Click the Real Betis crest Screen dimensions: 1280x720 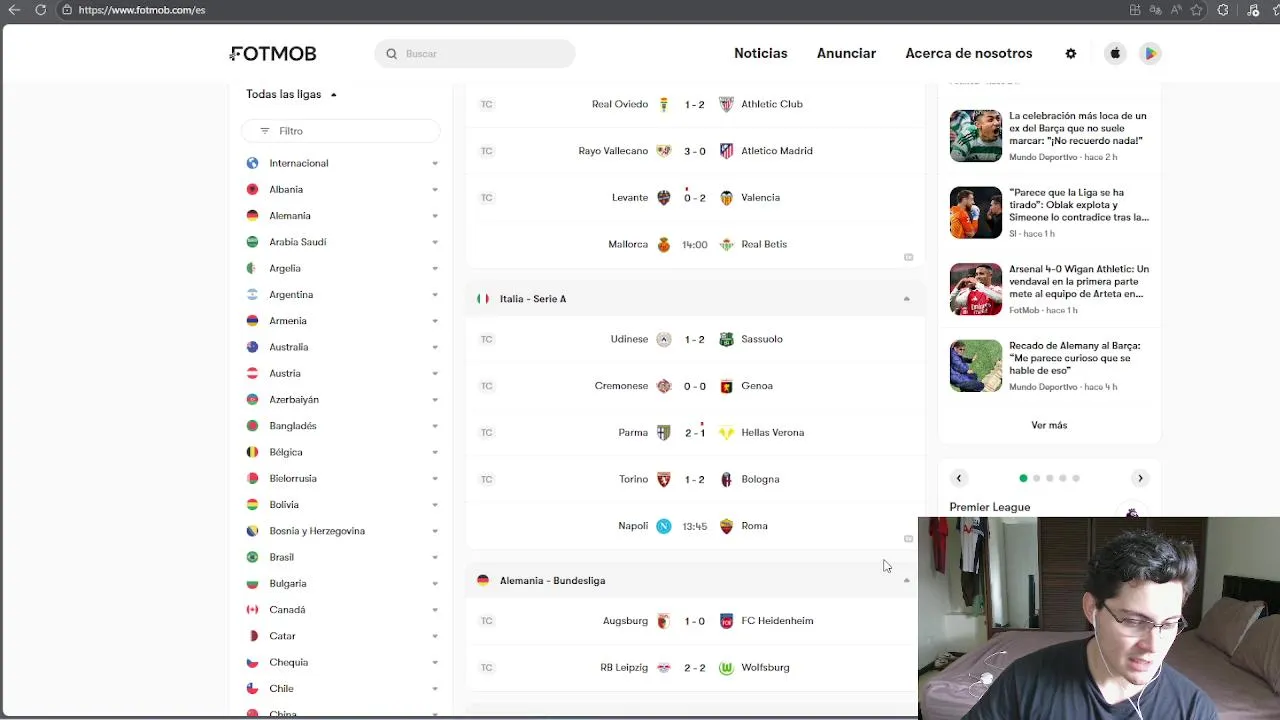[x=726, y=244]
